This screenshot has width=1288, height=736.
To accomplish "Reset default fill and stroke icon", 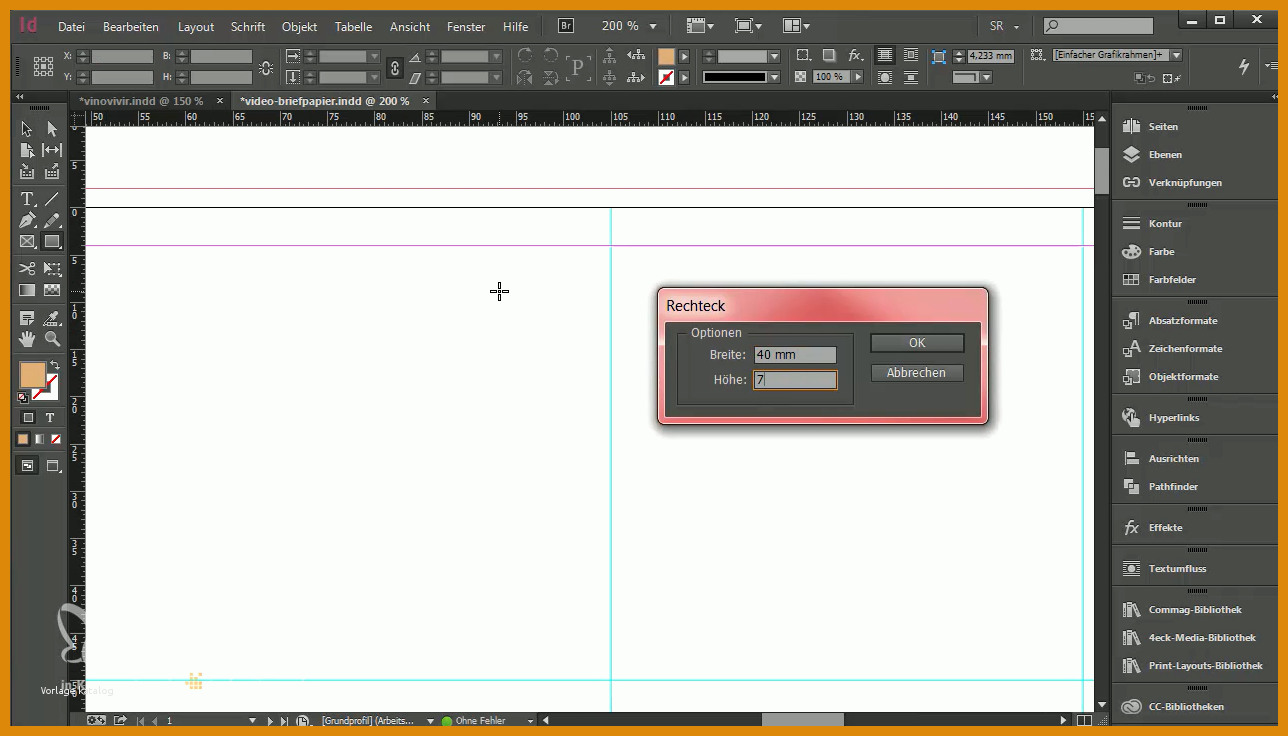I will coord(23,397).
